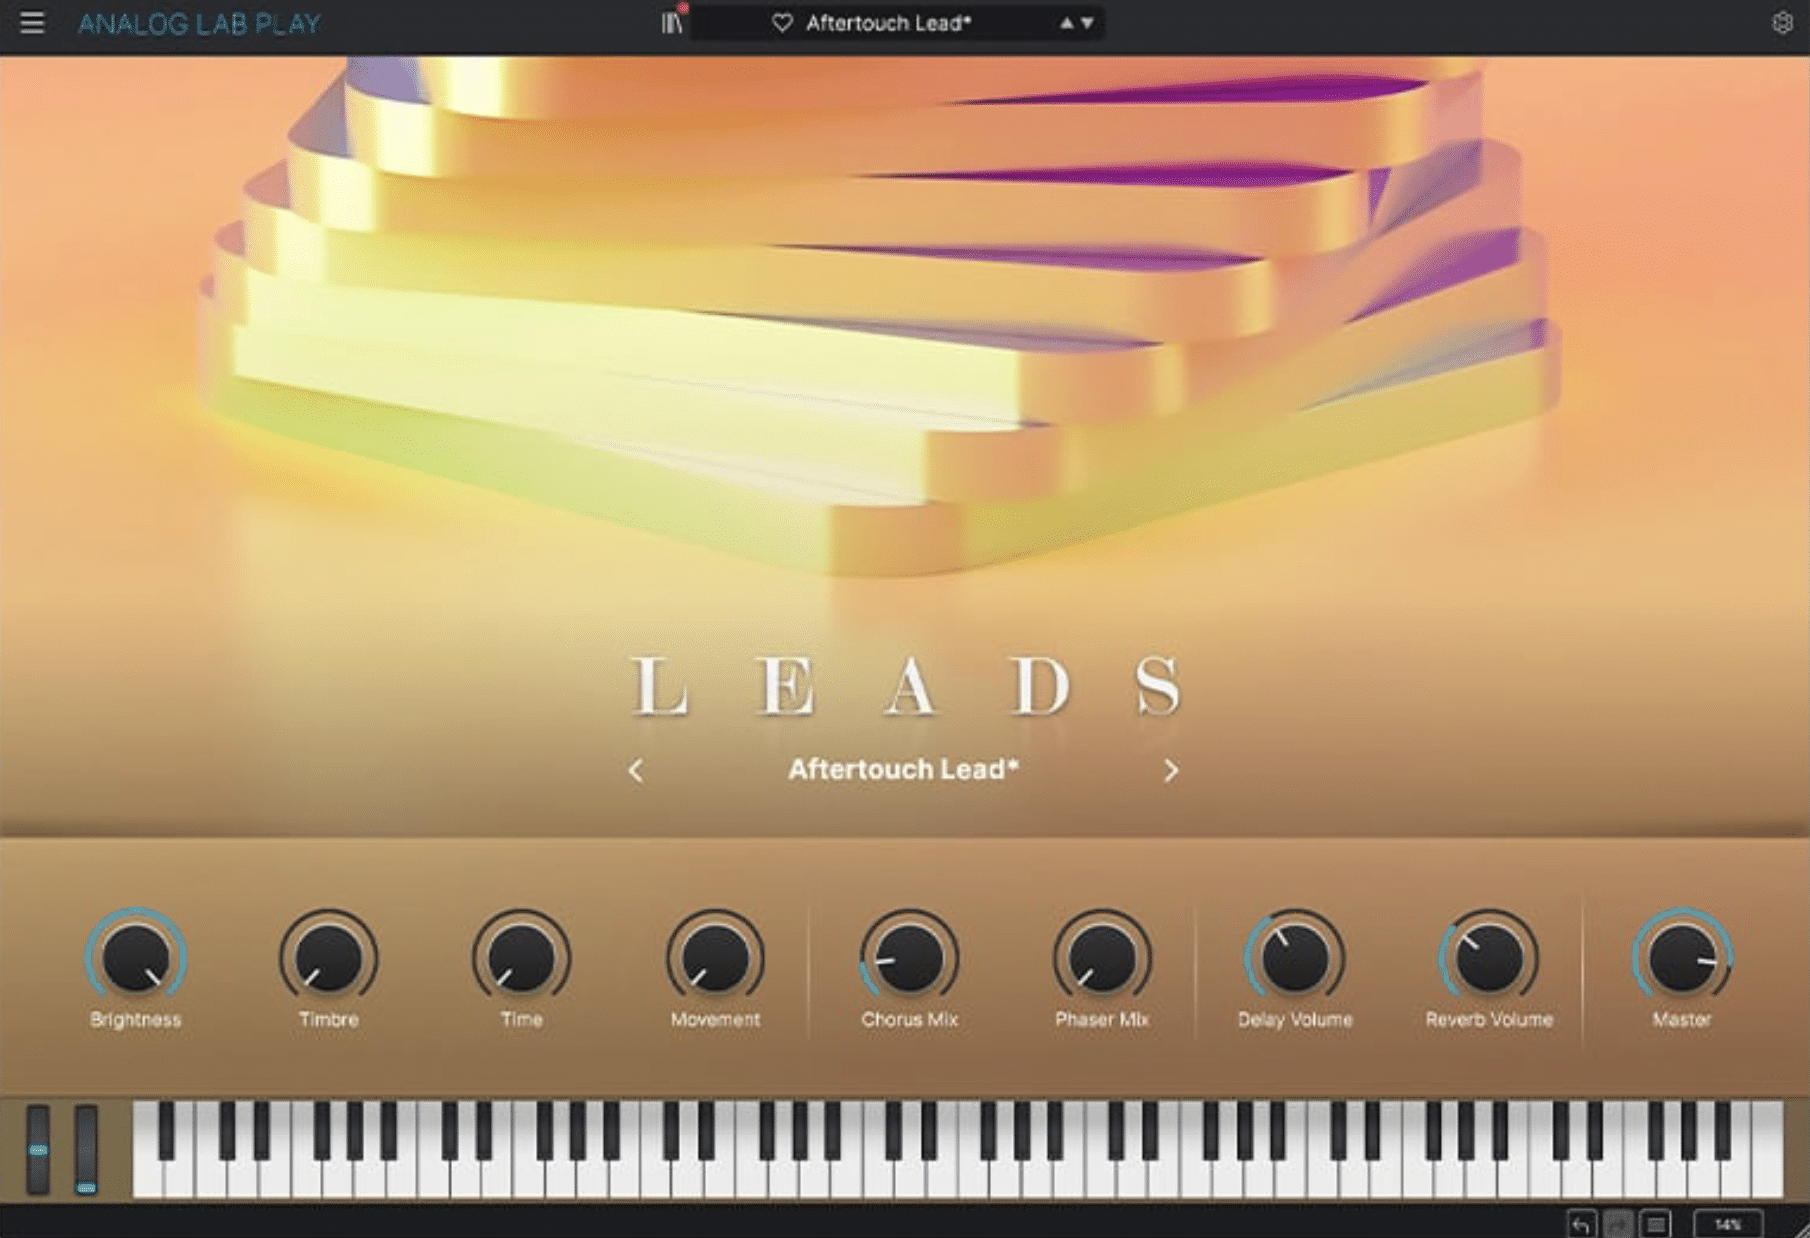Open the edit history list icon
Image resolution: width=1810 pixels, height=1238 pixels.
tap(1656, 1224)
